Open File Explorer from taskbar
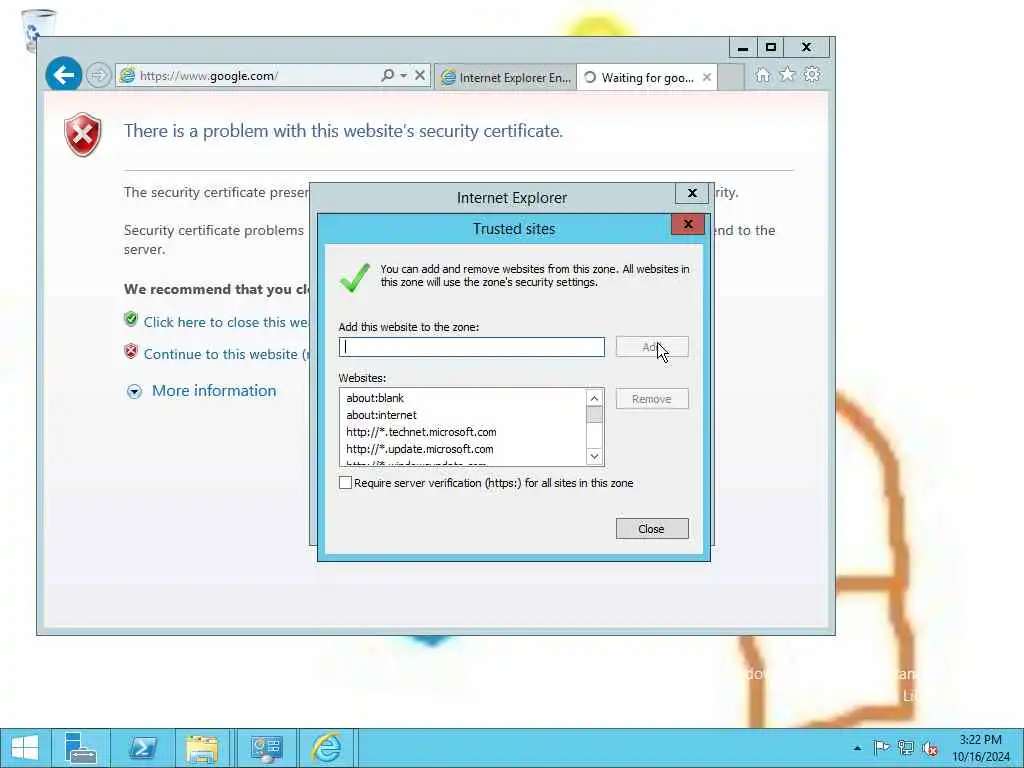Screen dimensions: 1024x768 click(x=202, y=748)
